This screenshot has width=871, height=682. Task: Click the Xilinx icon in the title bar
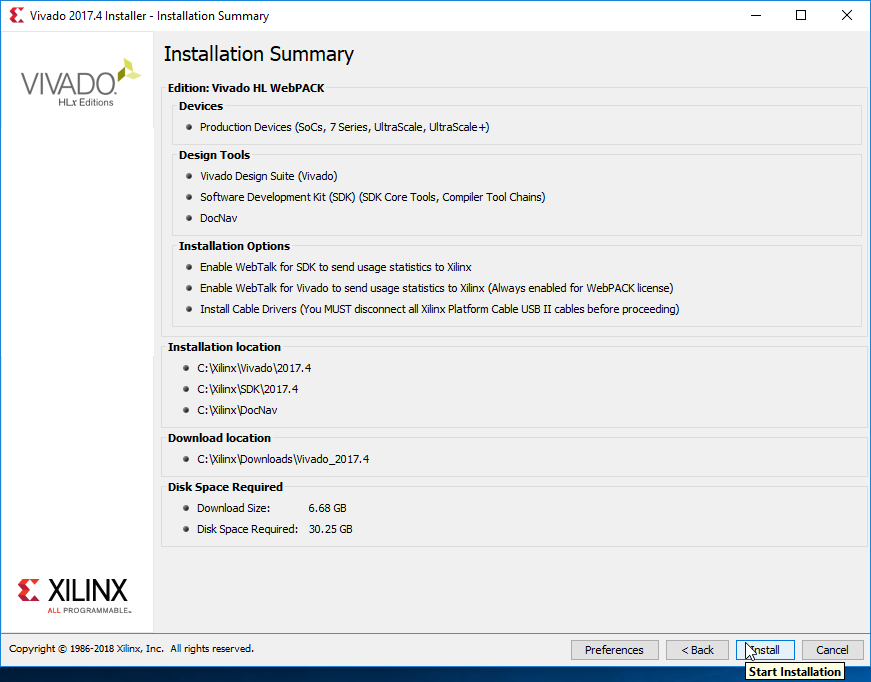(x=17, y=16)
